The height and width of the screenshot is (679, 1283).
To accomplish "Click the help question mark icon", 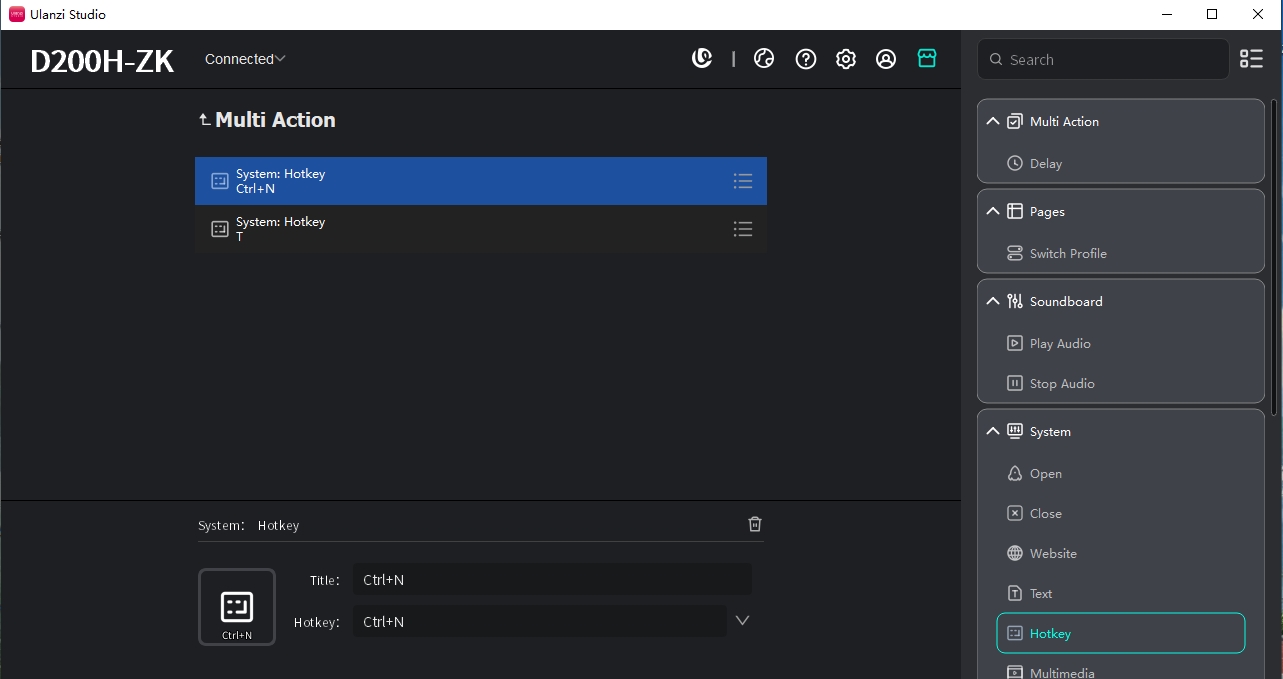I will pos(805,59).
